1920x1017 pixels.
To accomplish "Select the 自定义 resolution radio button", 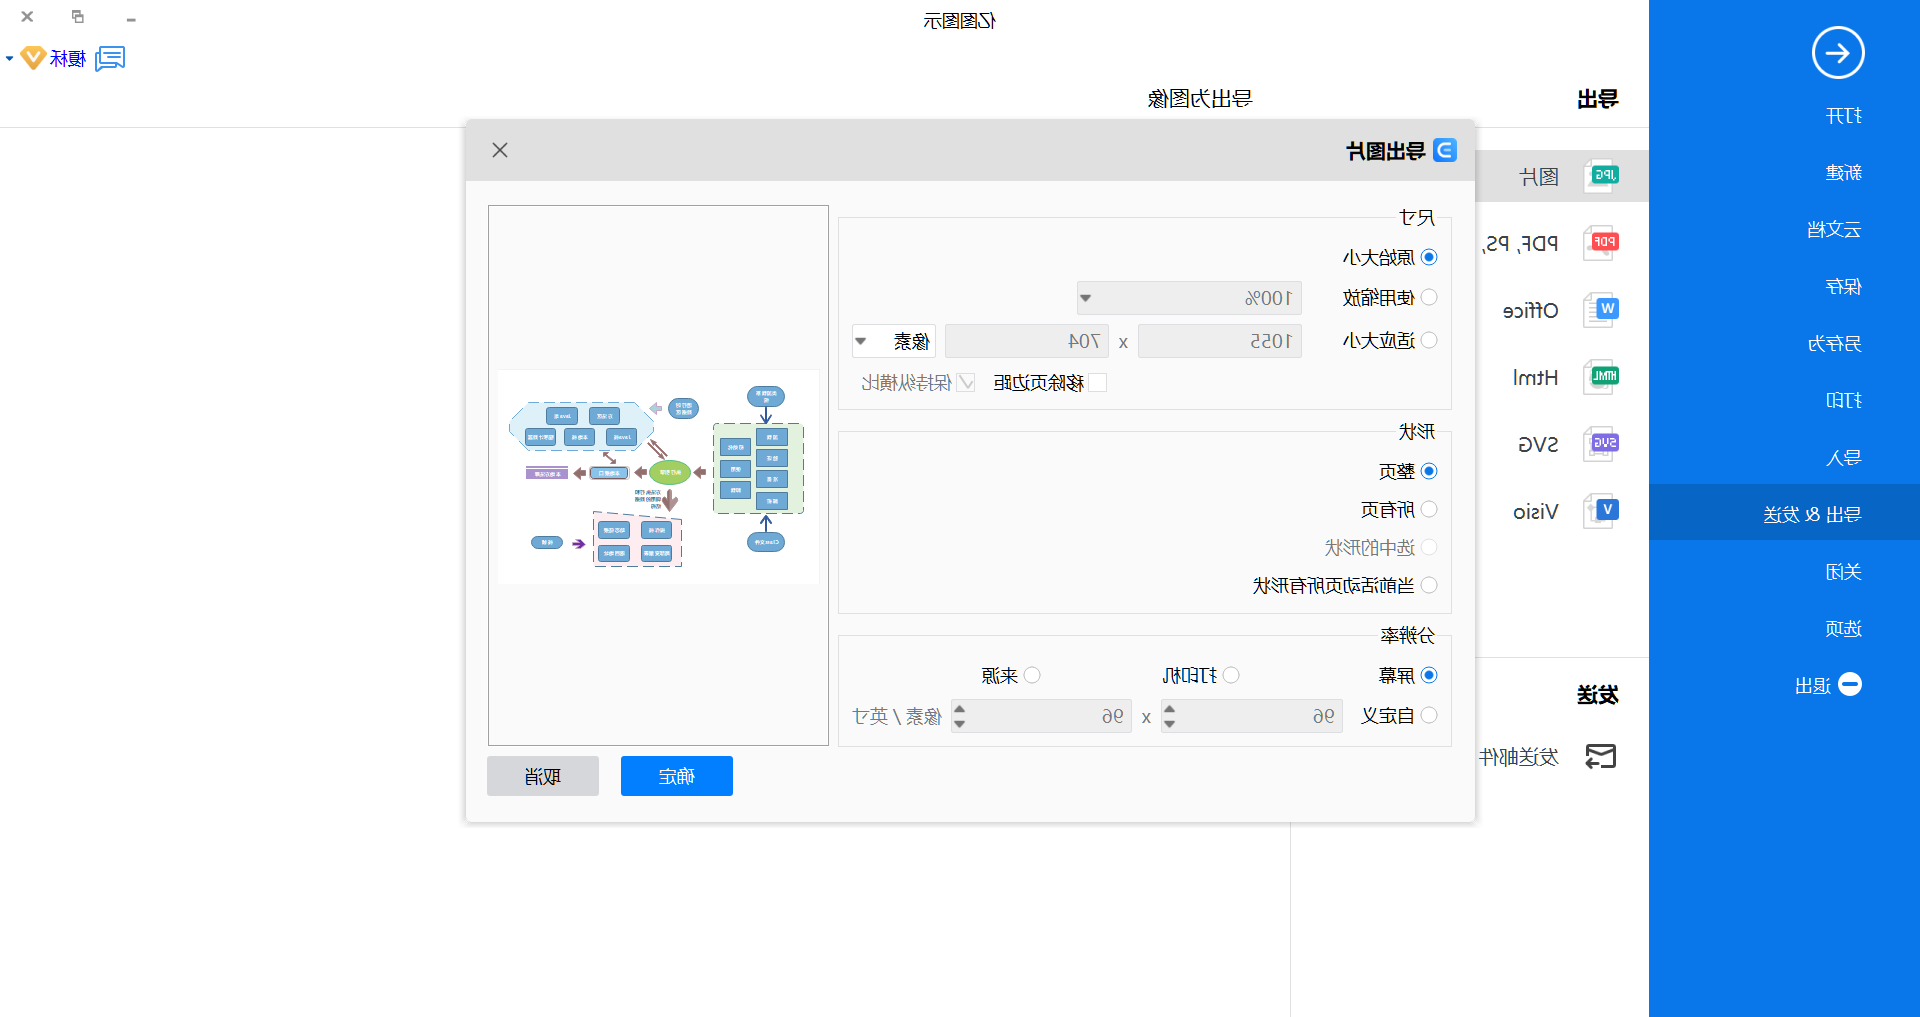I will [x=1429, y=715].
